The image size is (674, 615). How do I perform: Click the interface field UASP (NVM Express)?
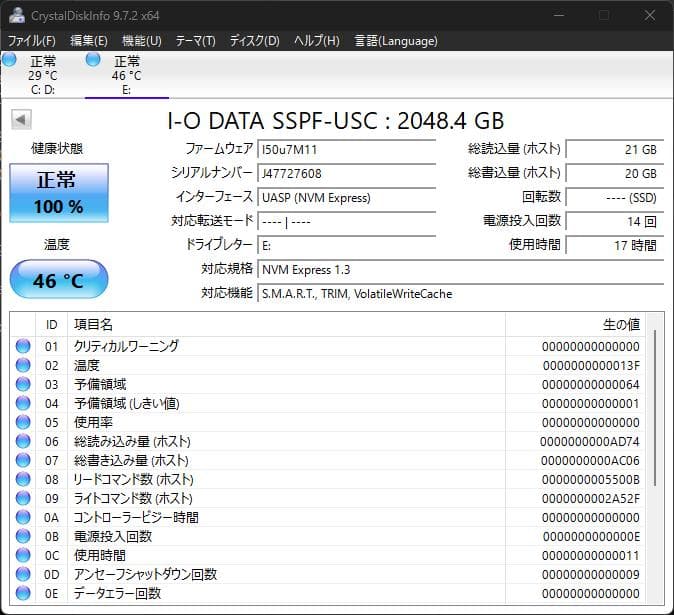pos(346,198)
